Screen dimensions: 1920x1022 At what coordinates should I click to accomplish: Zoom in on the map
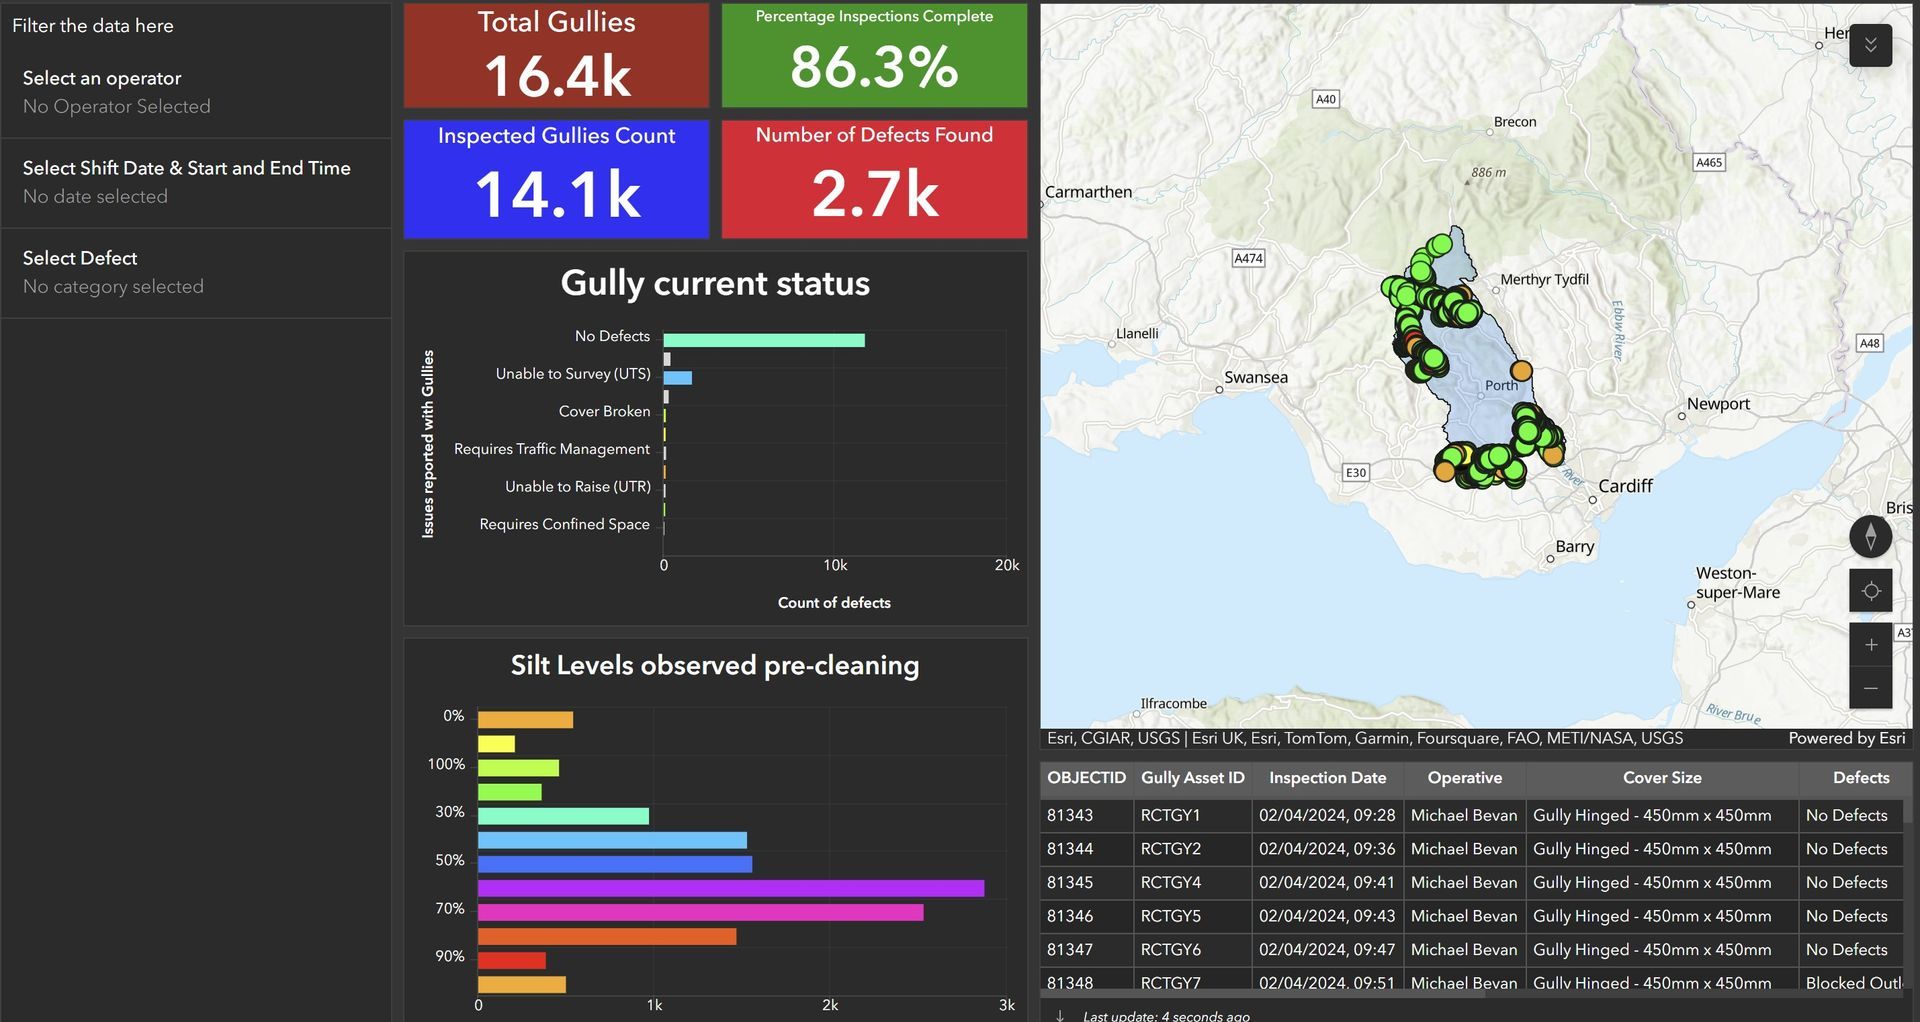(1870, 645)
